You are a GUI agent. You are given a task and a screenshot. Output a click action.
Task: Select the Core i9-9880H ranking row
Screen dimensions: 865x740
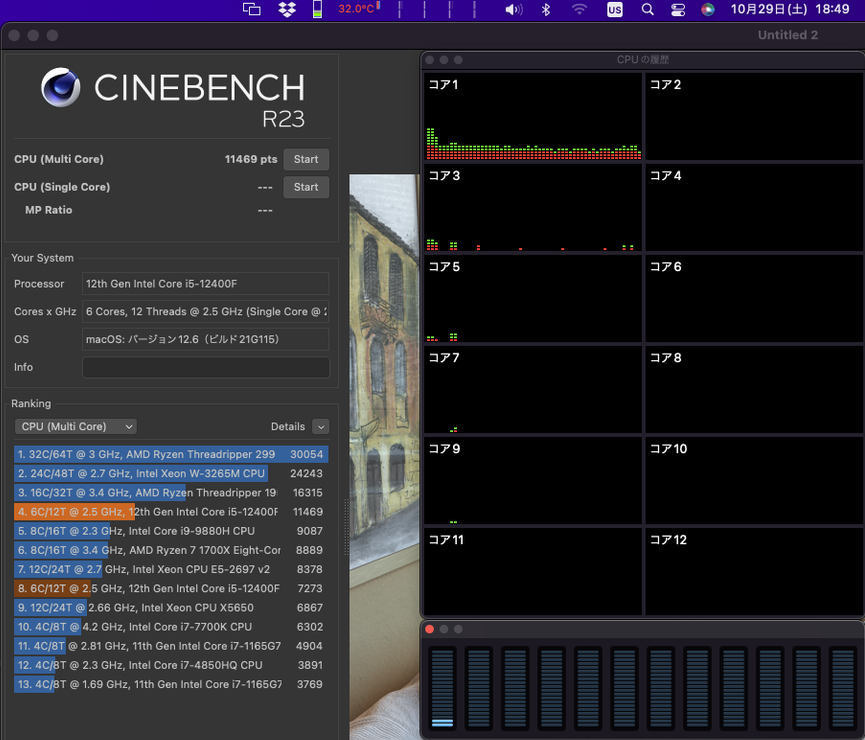pos(171,531)
